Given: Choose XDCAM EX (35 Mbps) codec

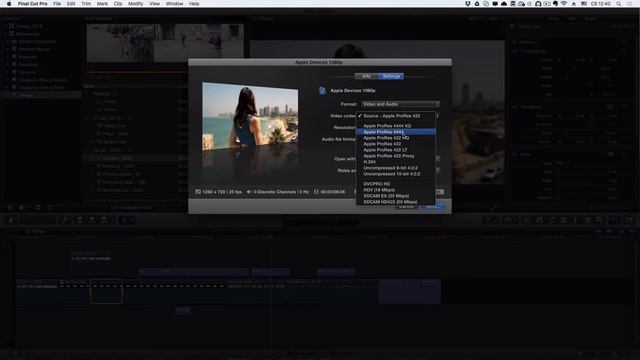Looking at the screenshot, I should (x=396, y=196).
